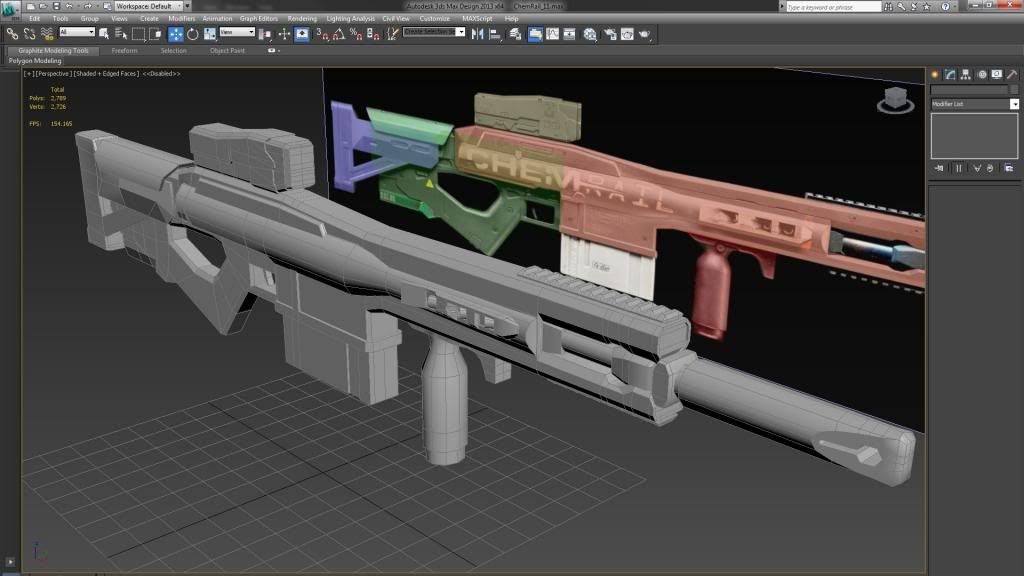The height and width of the screenshot is (576, 1024).
Task: Click the ViewCube in the viewport
Action: (x=895, y=101)
